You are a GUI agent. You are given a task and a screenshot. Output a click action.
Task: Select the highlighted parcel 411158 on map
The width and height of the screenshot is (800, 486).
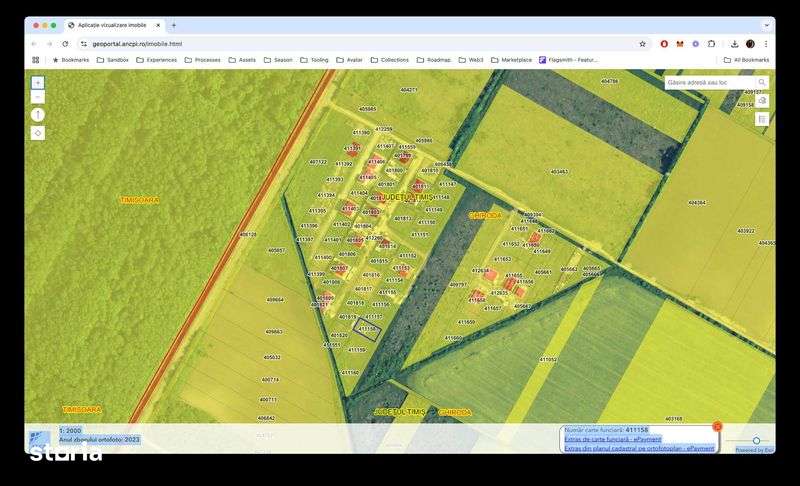(x=367, y=329)
